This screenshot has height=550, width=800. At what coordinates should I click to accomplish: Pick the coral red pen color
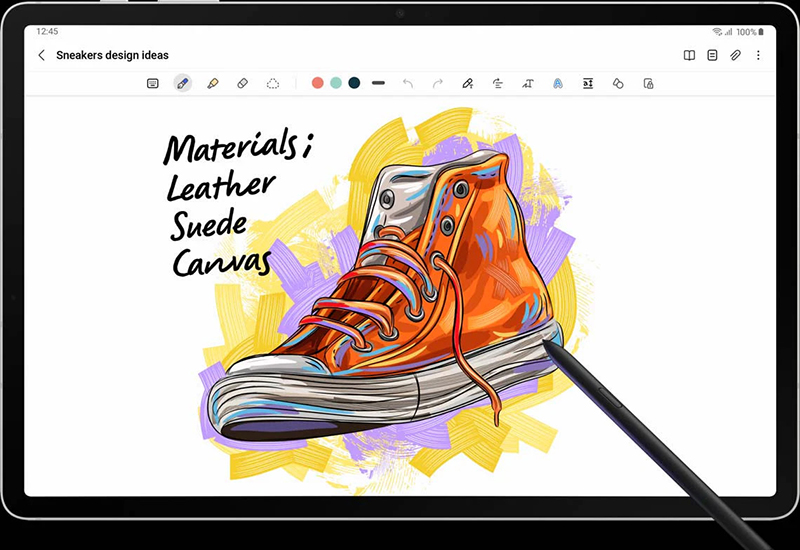click(x=317, y=83)
